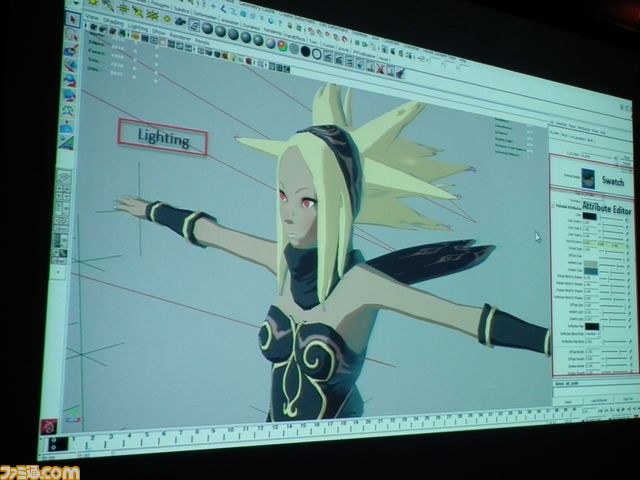This screenshot has width=640, height=480.
Task: Click the Select button below Attribute Editor
Action: [x=568, y=402]
